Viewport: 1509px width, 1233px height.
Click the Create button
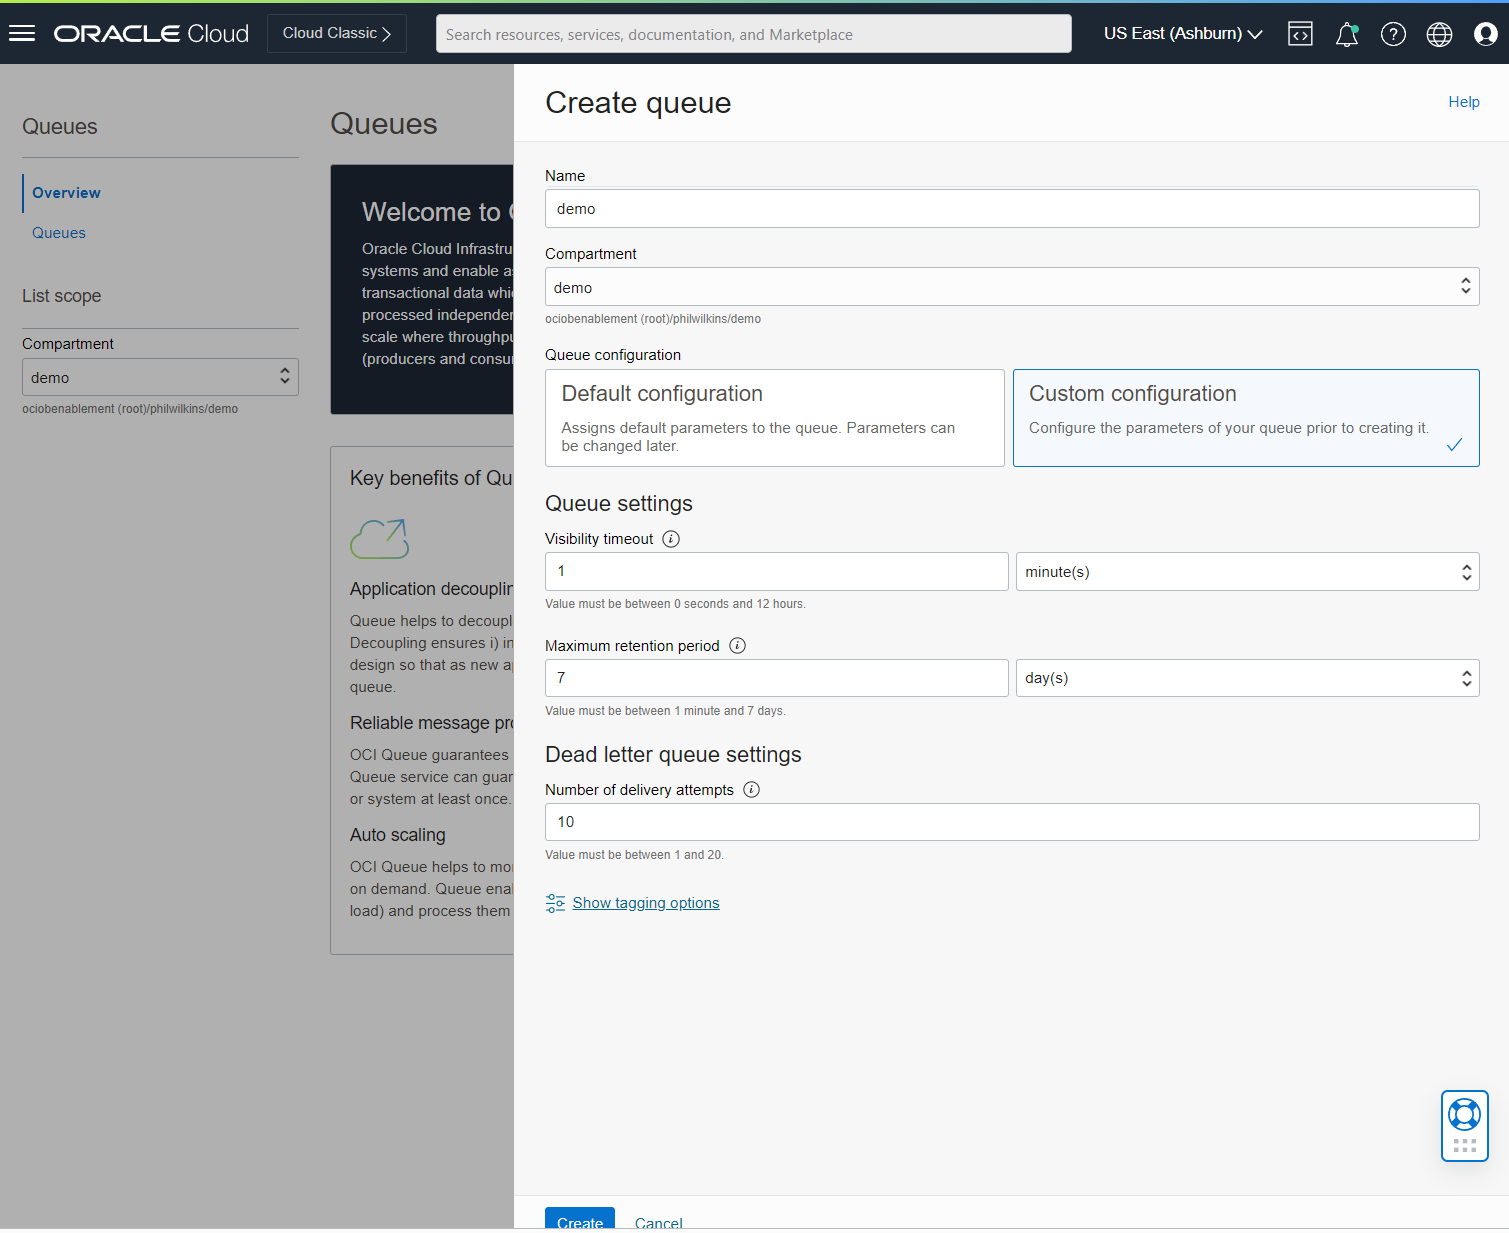coord(580,1221)
